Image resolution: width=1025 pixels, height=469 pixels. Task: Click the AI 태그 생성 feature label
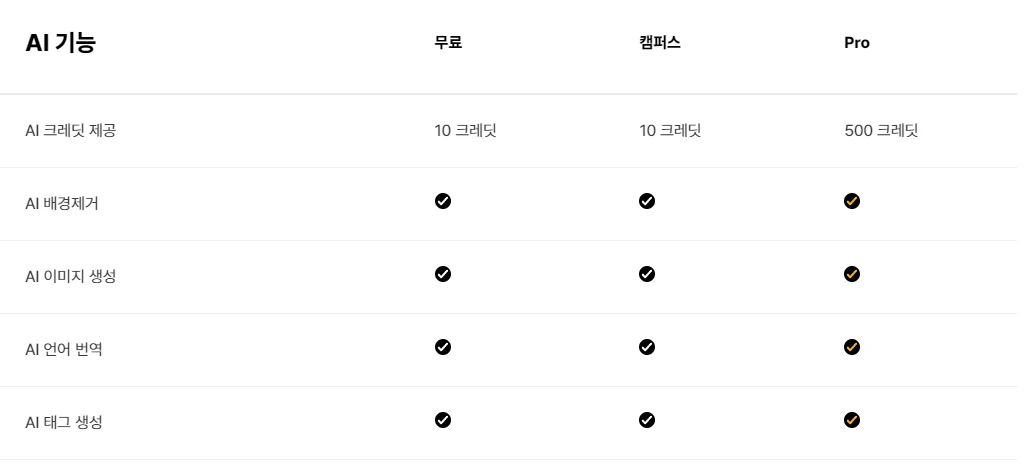(x=64, y=423)
